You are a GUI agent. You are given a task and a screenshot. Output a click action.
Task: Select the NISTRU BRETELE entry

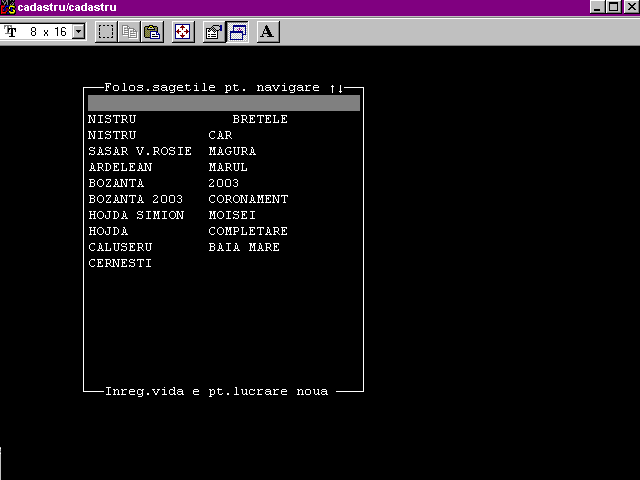(188, 119)
